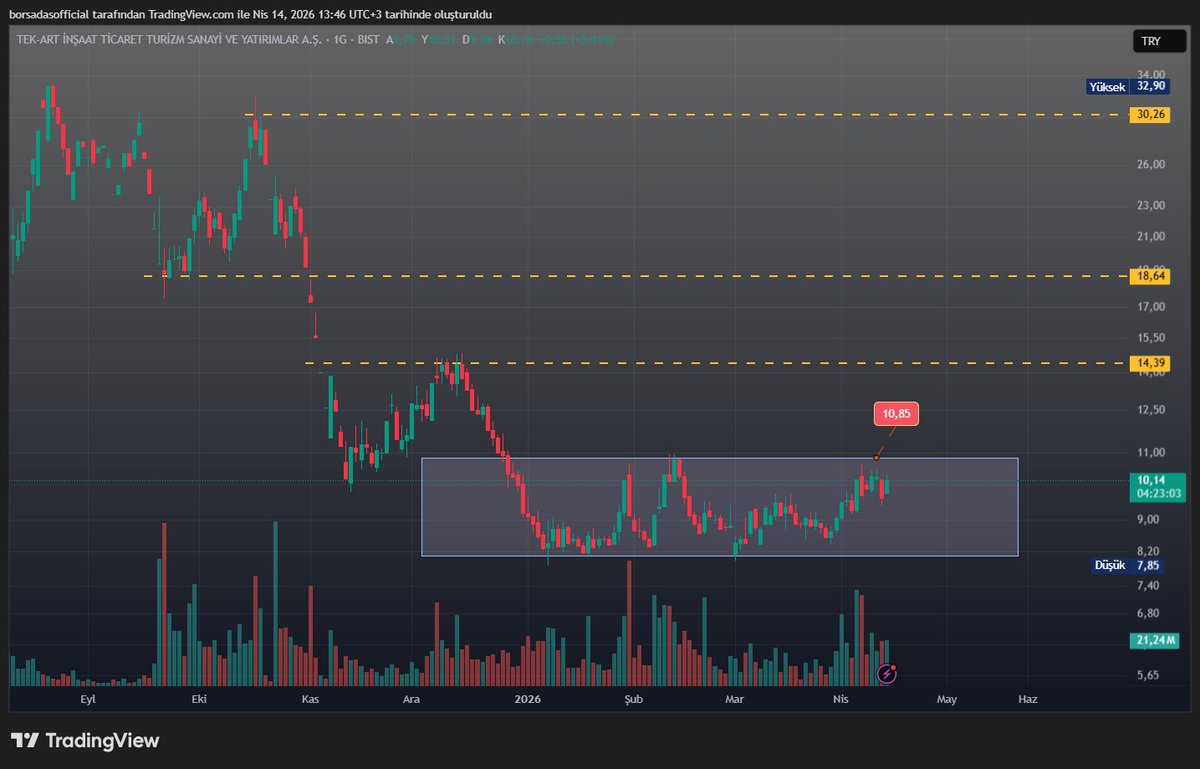
Task: Click the May month label on time axis
Action: pos(947,700)
